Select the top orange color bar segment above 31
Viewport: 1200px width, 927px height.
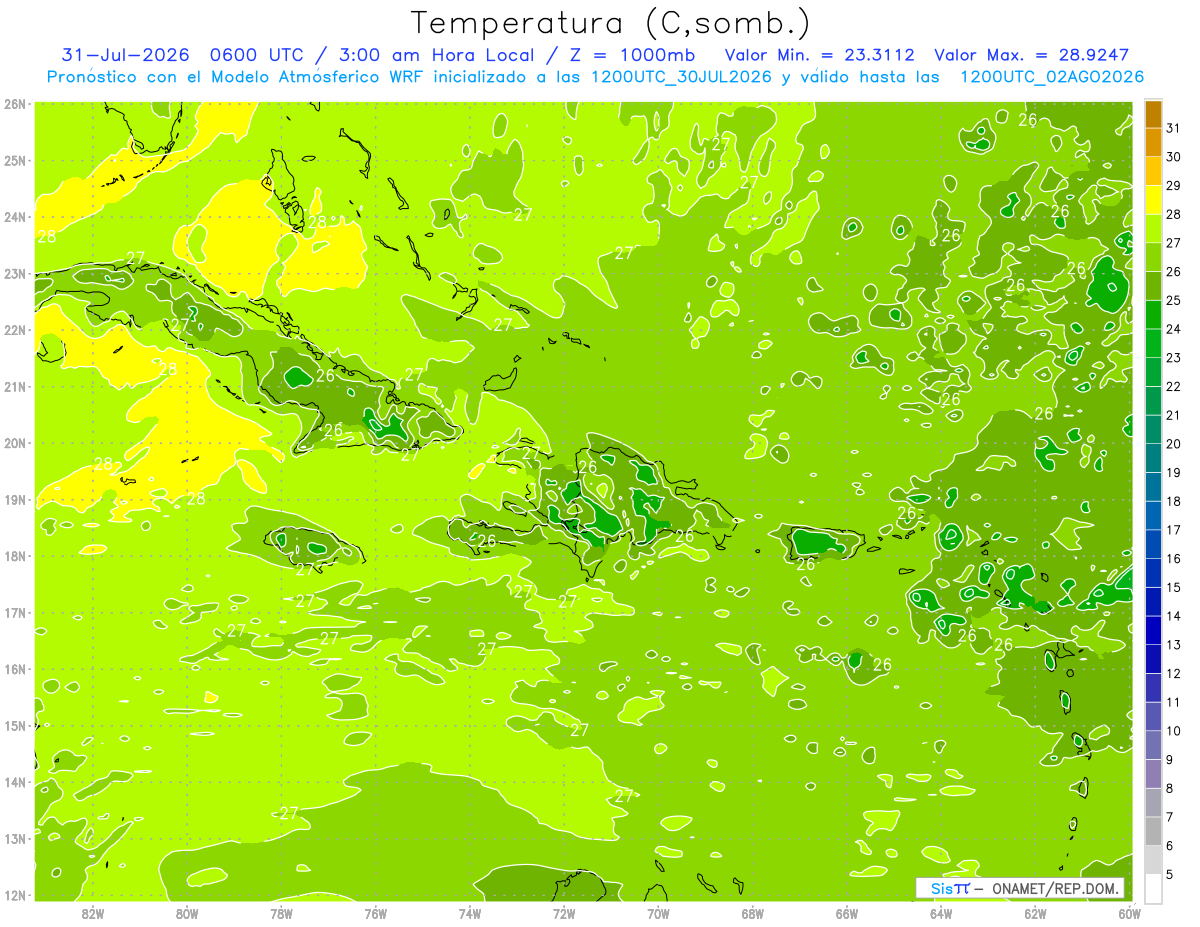pyautogui.click(x=1153, y=114)
